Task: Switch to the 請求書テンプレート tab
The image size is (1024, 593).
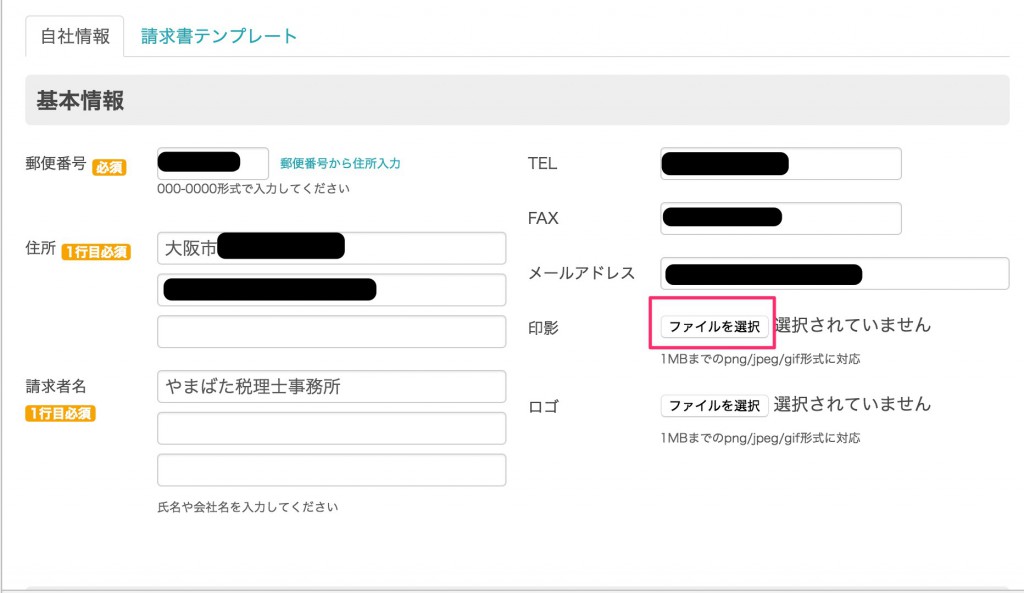Action: tap(219, 36)
